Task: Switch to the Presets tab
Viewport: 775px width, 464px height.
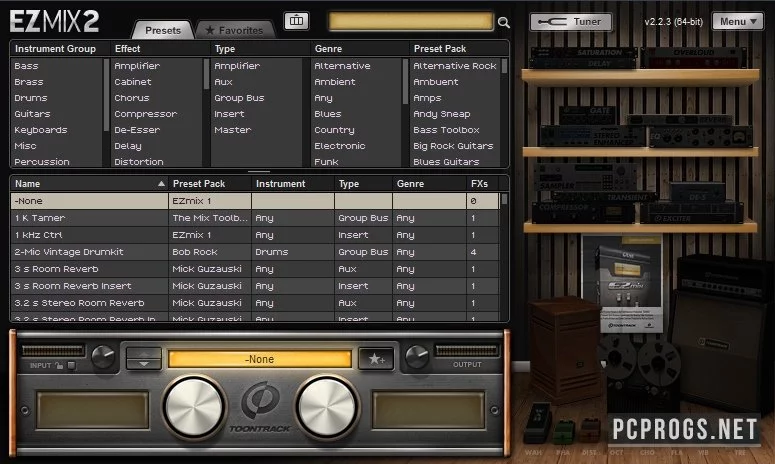Action: coord(163,30)
